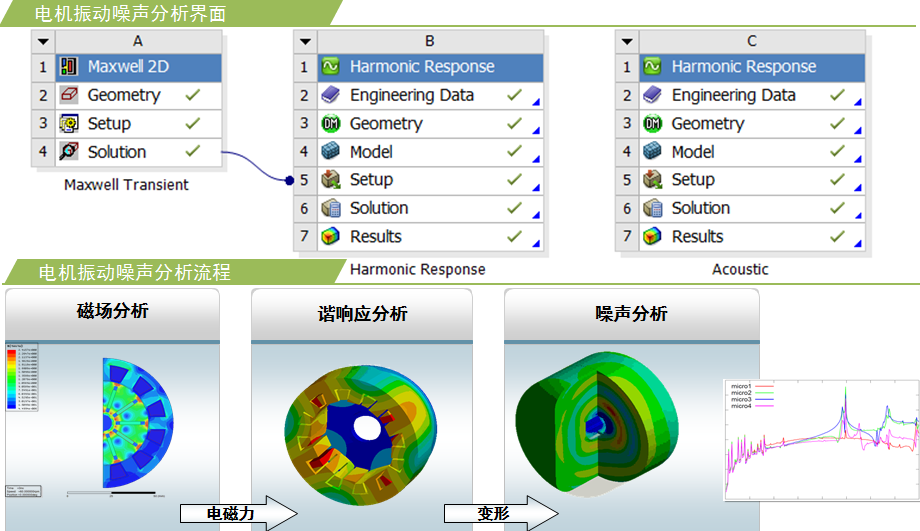Click the 变形 arrow label
The image size is (920, 531).
coord(493,514)
